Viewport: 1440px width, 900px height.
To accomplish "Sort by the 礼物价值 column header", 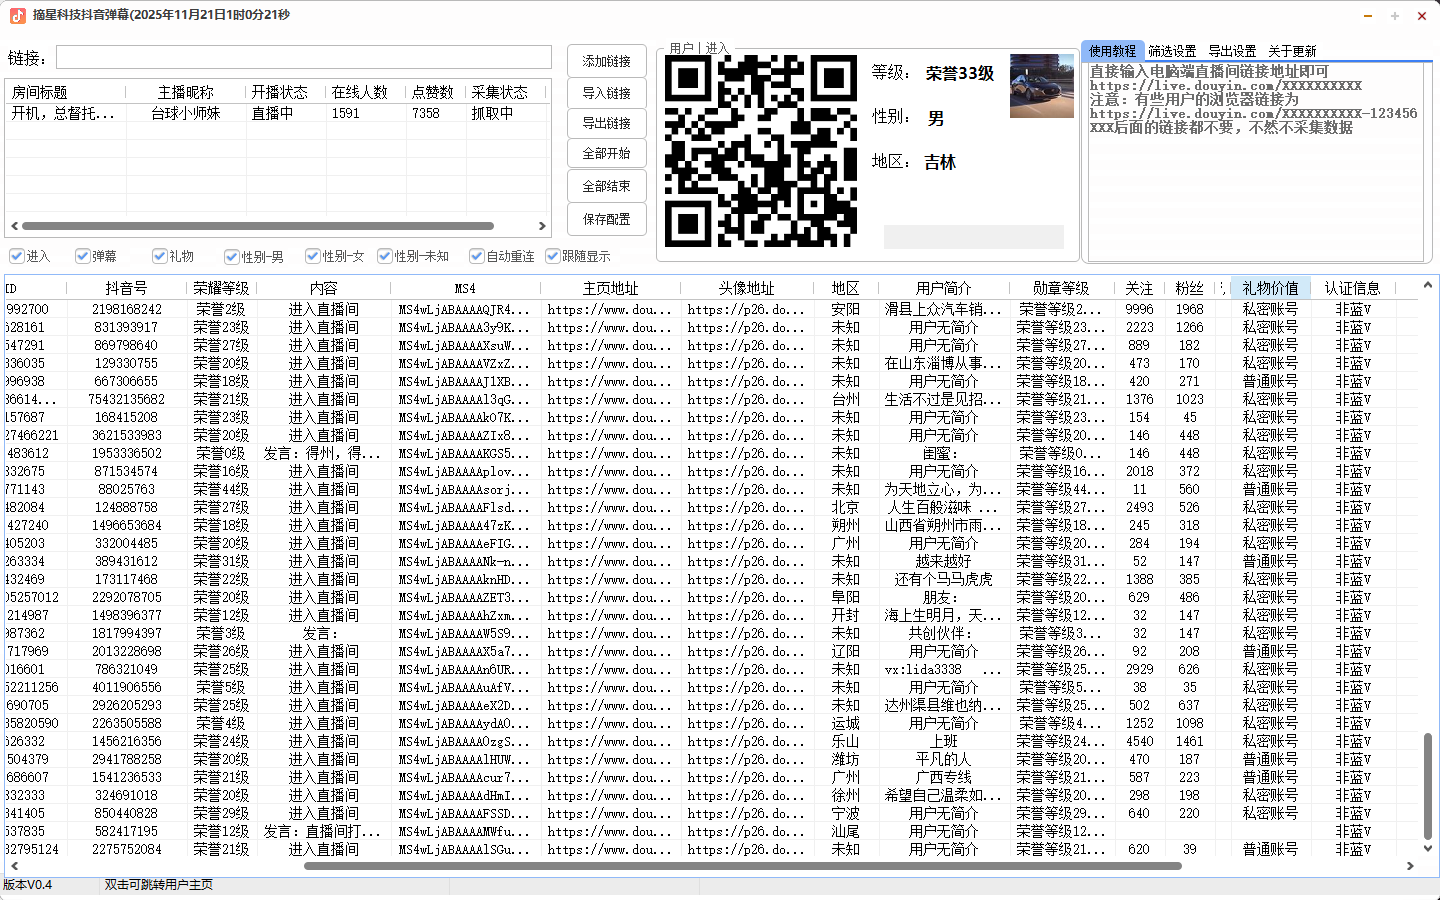I will [1270, 288].
